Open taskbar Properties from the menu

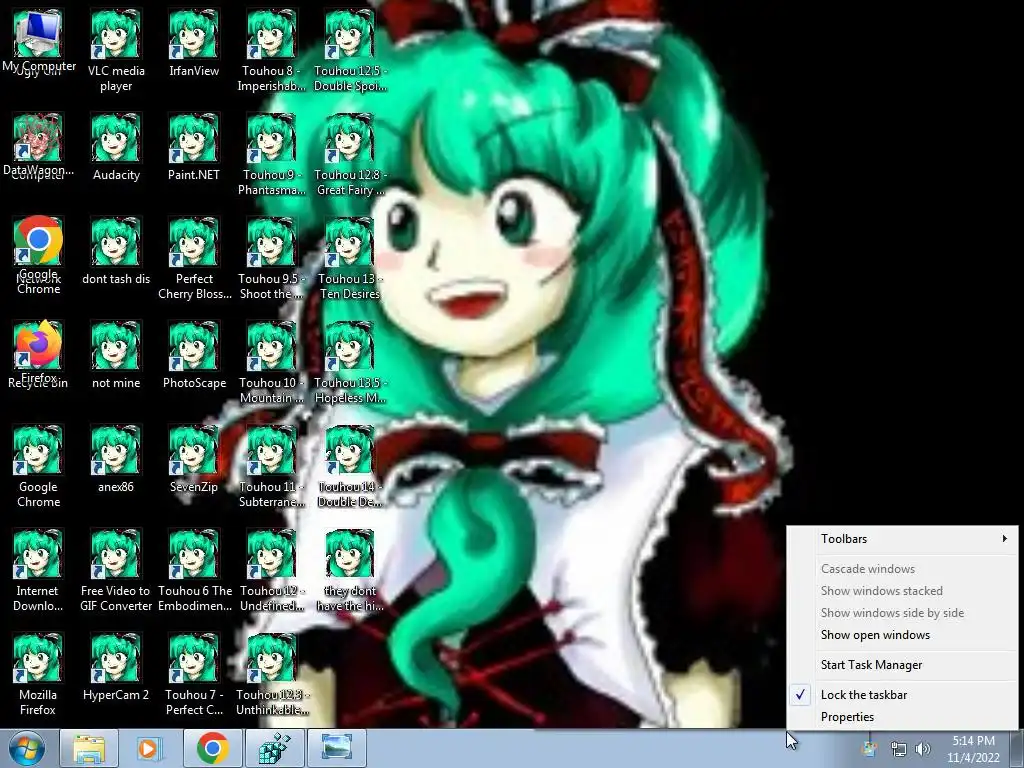(x=903, y=717)
